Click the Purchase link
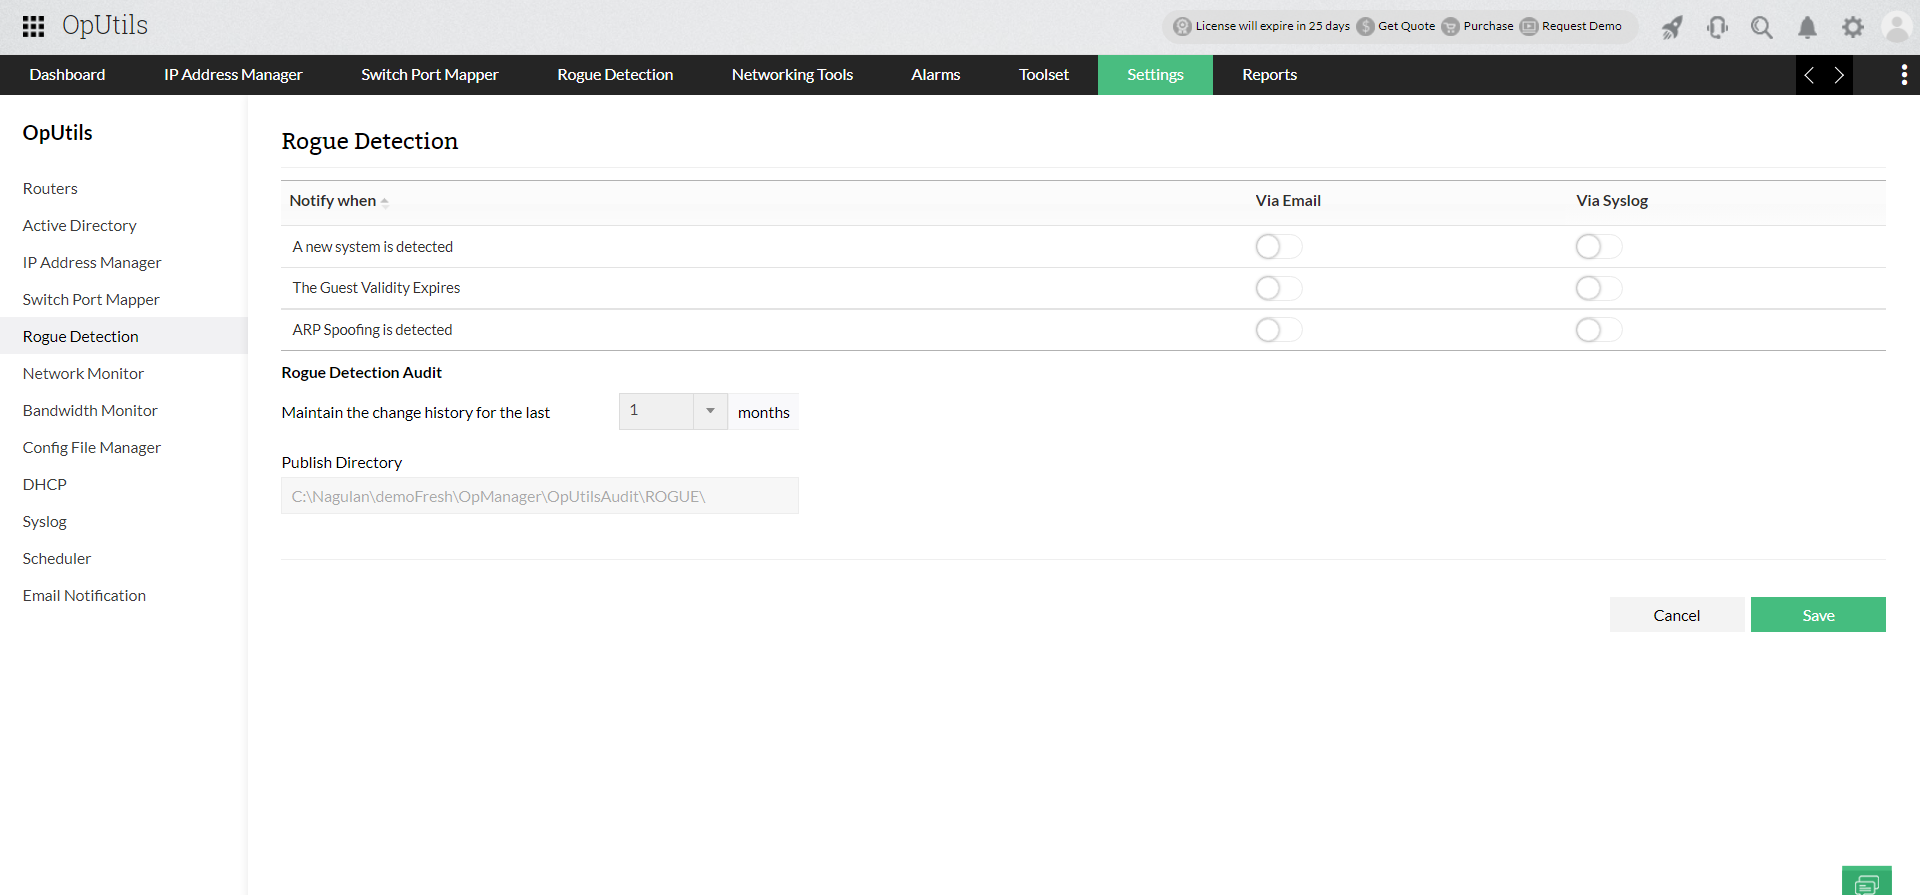 pyautogui.click(x=1488, y=27)
